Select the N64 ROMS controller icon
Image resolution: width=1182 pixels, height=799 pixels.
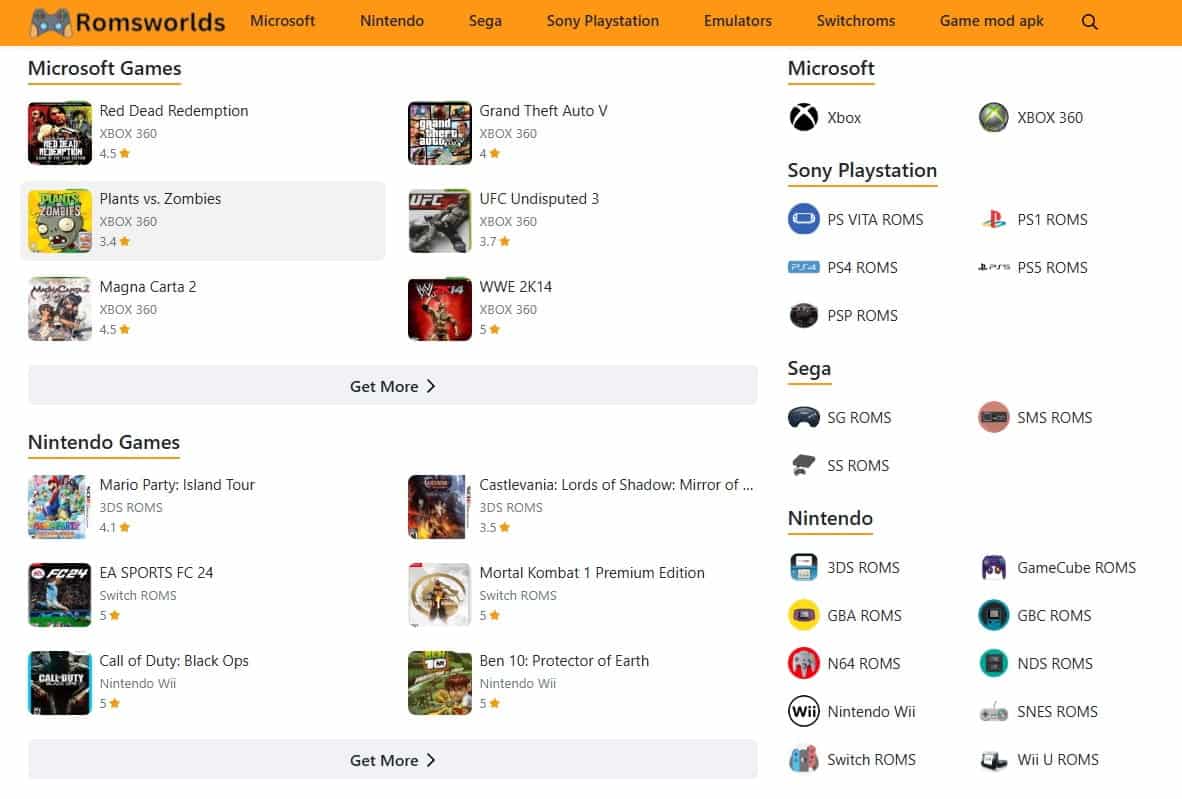(x=803, y=663)
